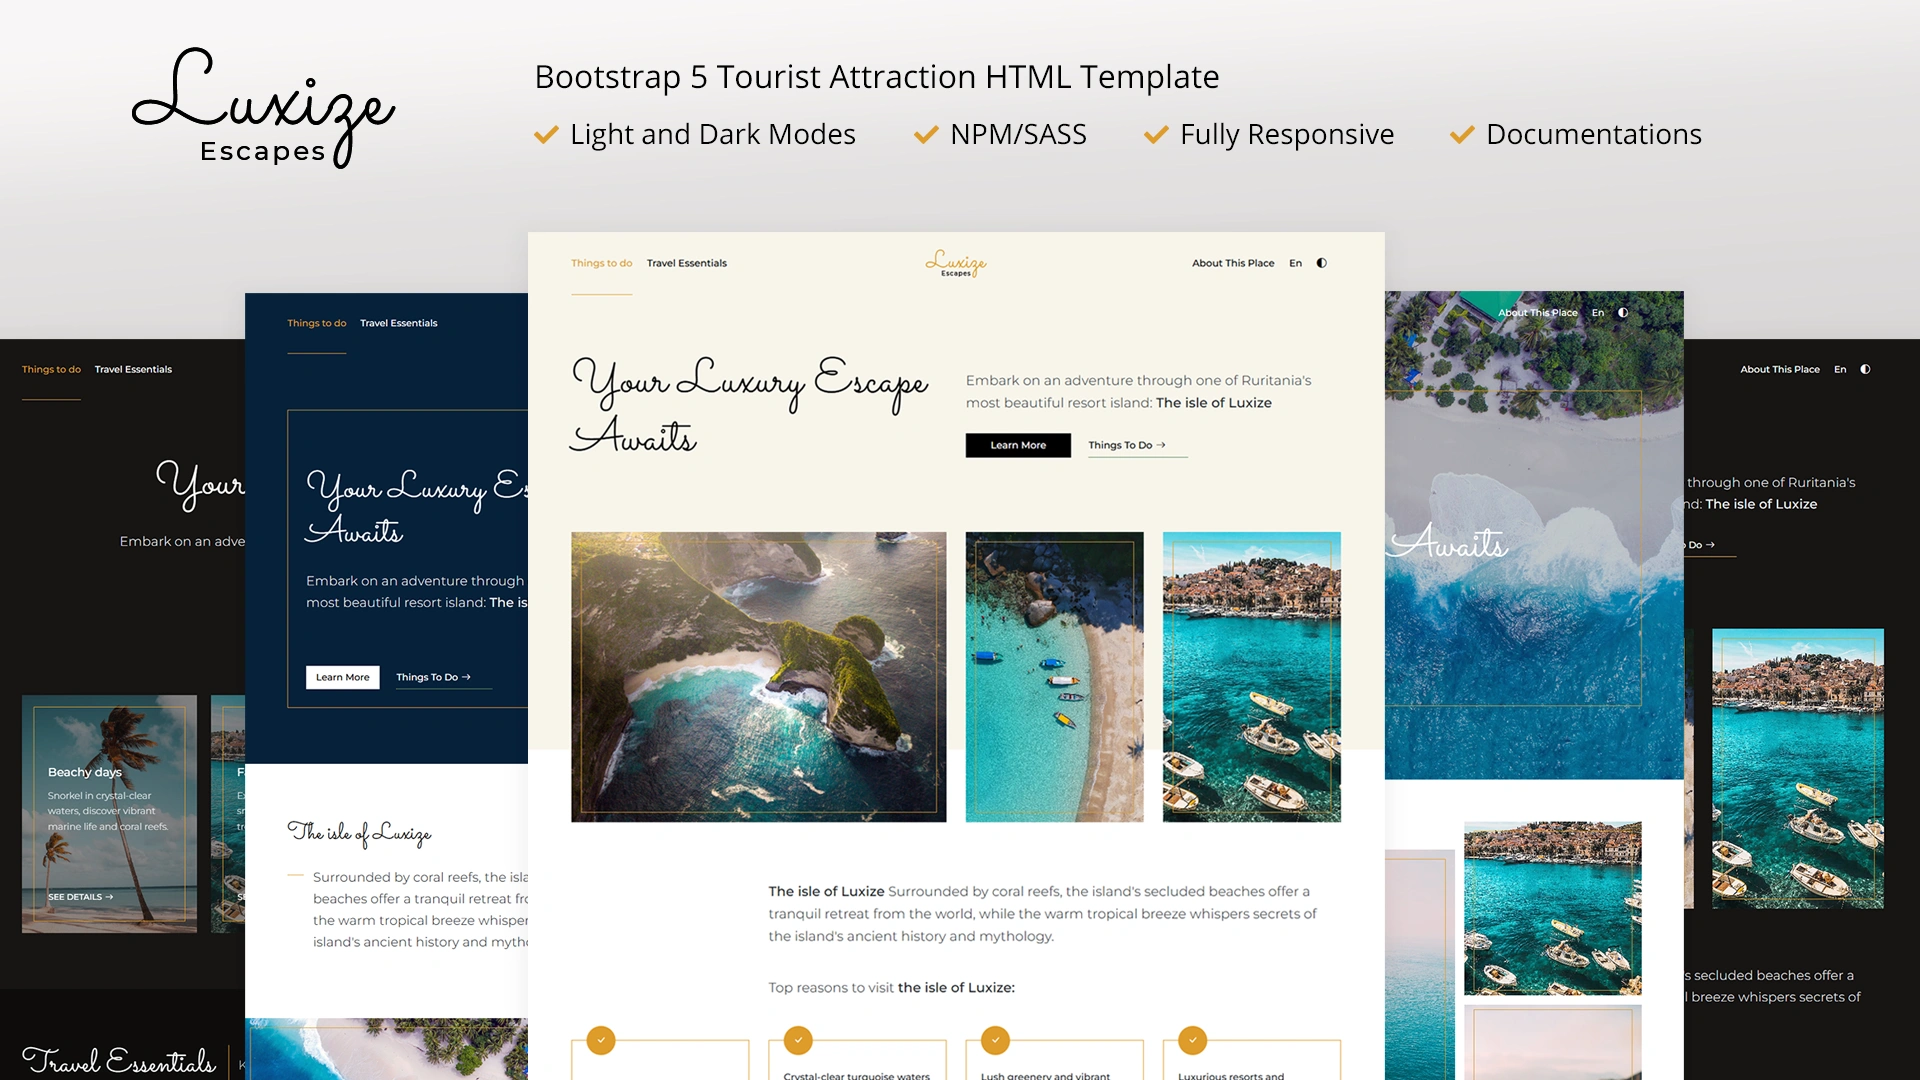Open the En language selector in center preview
The height and width of the screenshot is (1080, 1920).
click(x=1296, y=263)
